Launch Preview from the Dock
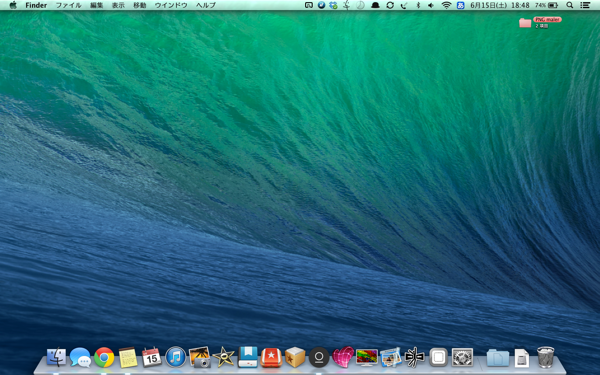Viewport: 600px width, 375px height. (390, 357)
